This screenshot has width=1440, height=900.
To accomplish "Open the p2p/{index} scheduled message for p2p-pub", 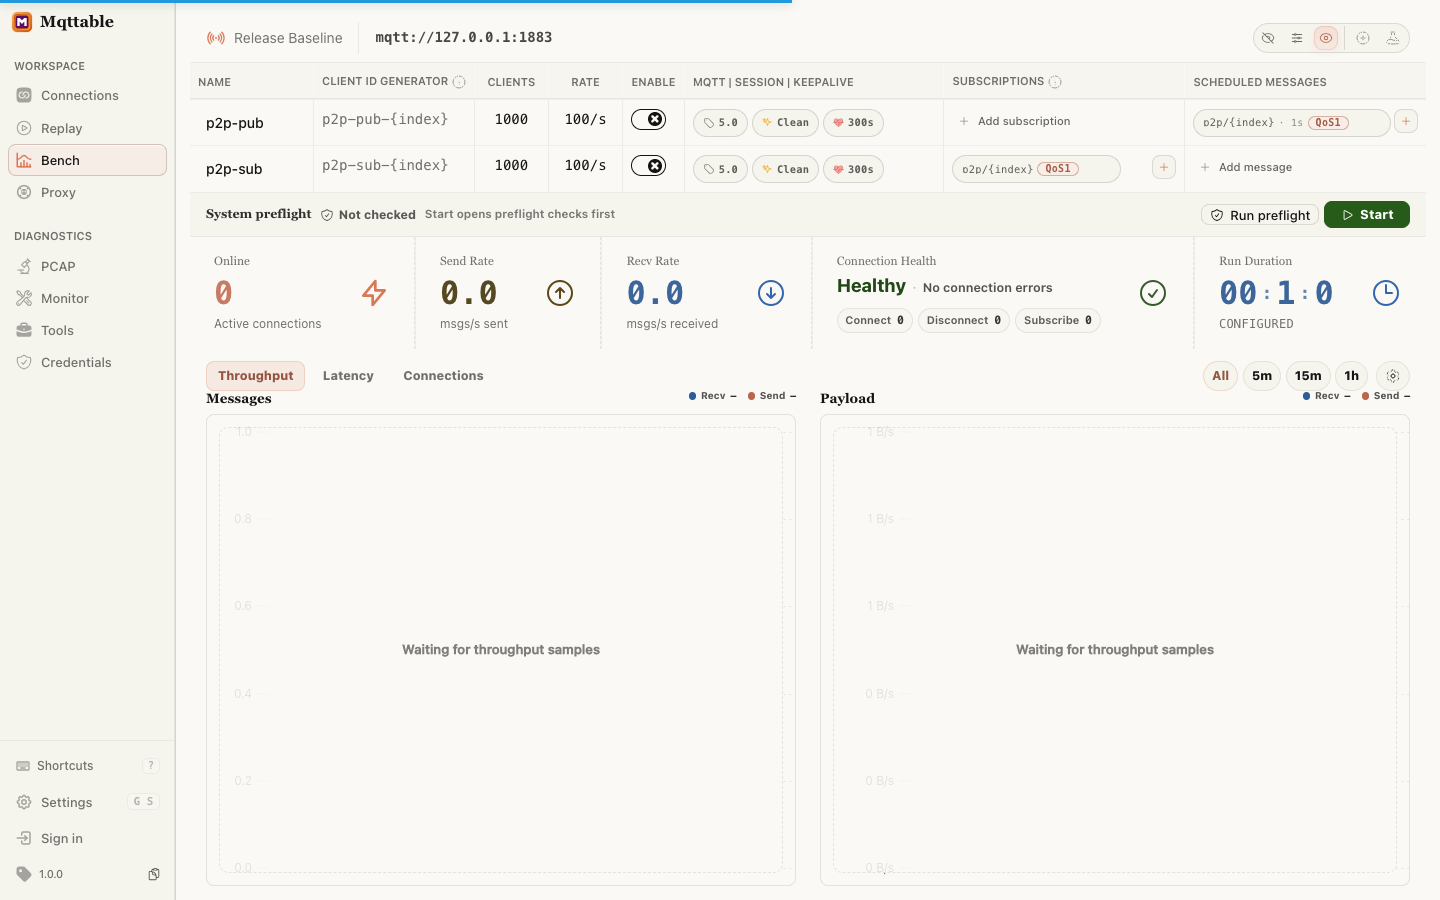I will coord(1291,122).
